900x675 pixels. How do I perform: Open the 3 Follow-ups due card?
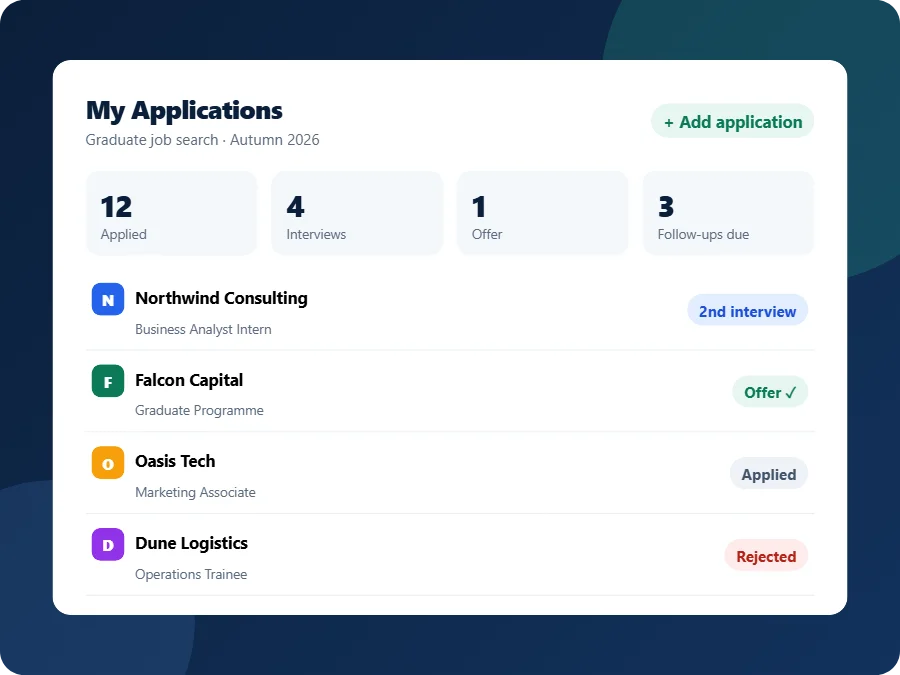tap(728, 213)
